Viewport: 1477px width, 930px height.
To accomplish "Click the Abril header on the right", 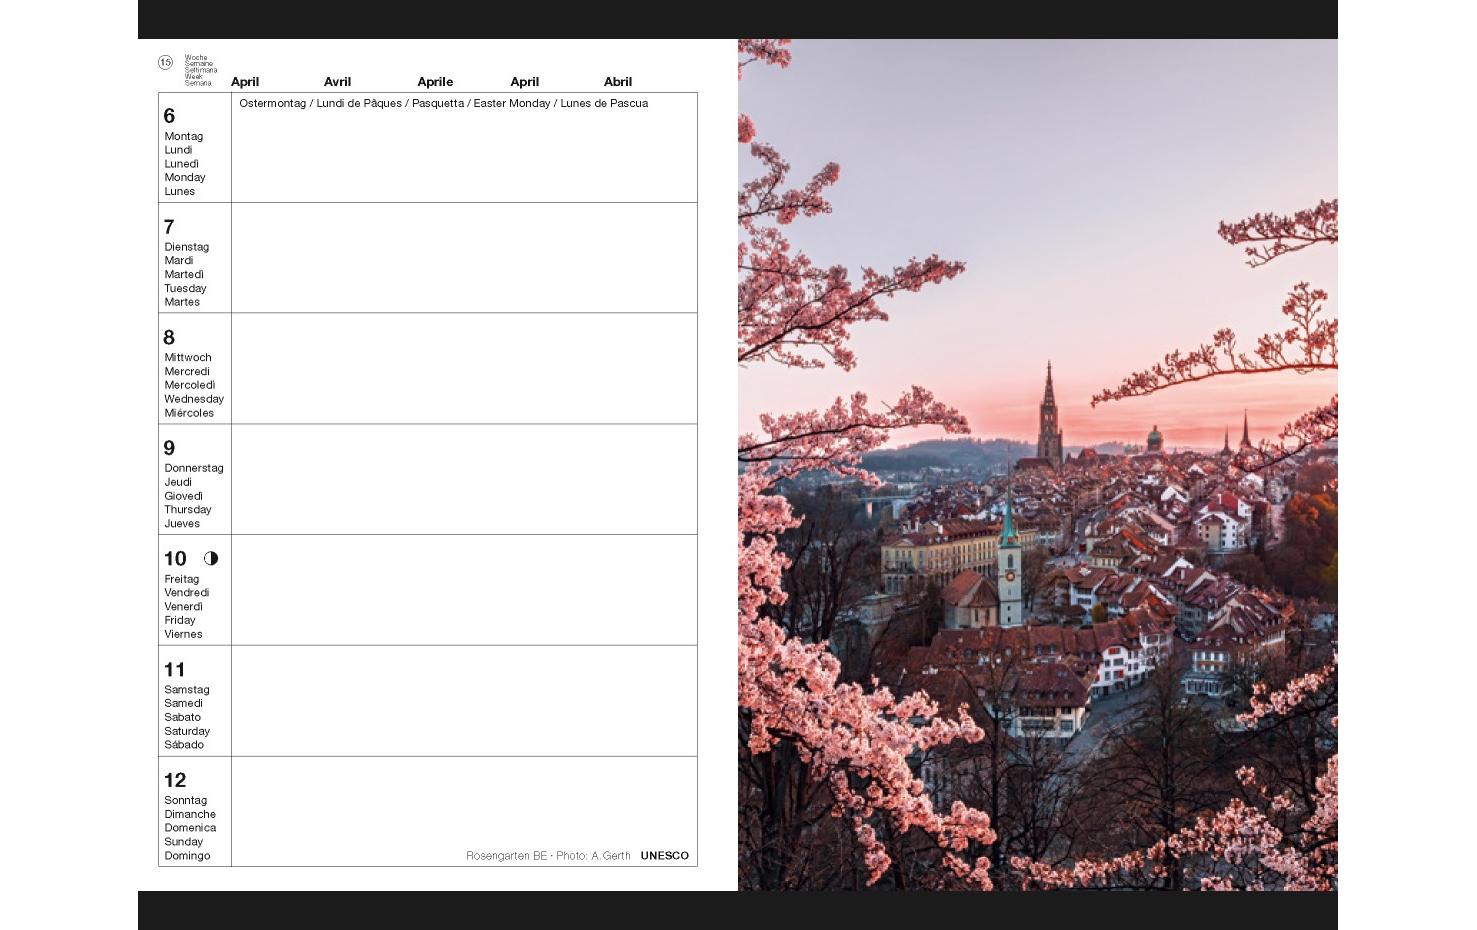I will tap(617, 82).
